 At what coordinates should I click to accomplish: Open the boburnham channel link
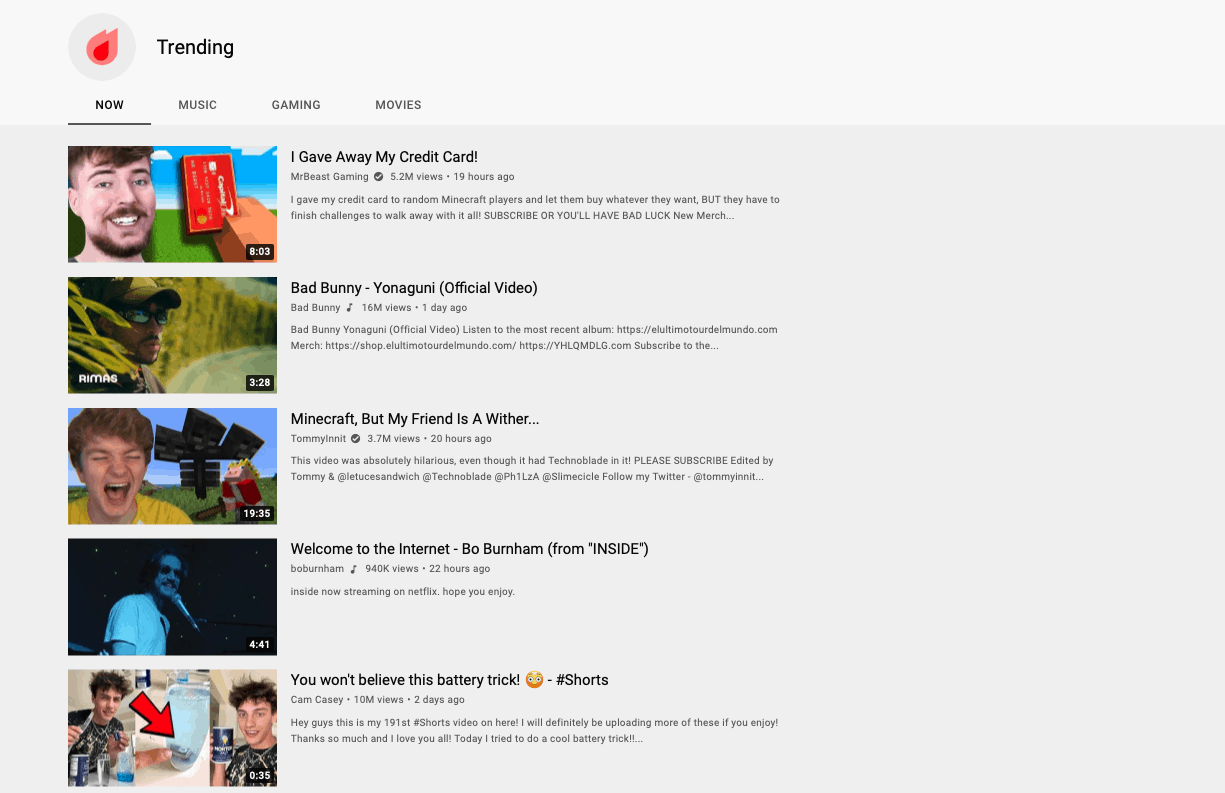pyautogui.click(x=317, y=569)
